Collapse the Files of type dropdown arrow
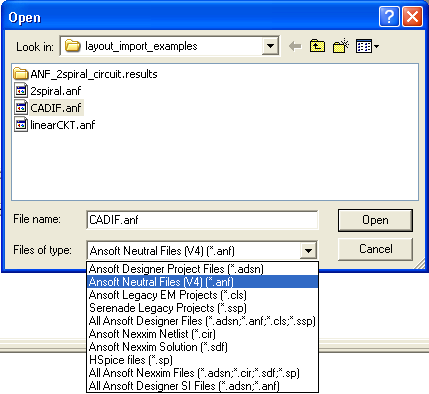 [x=308, y=250]
